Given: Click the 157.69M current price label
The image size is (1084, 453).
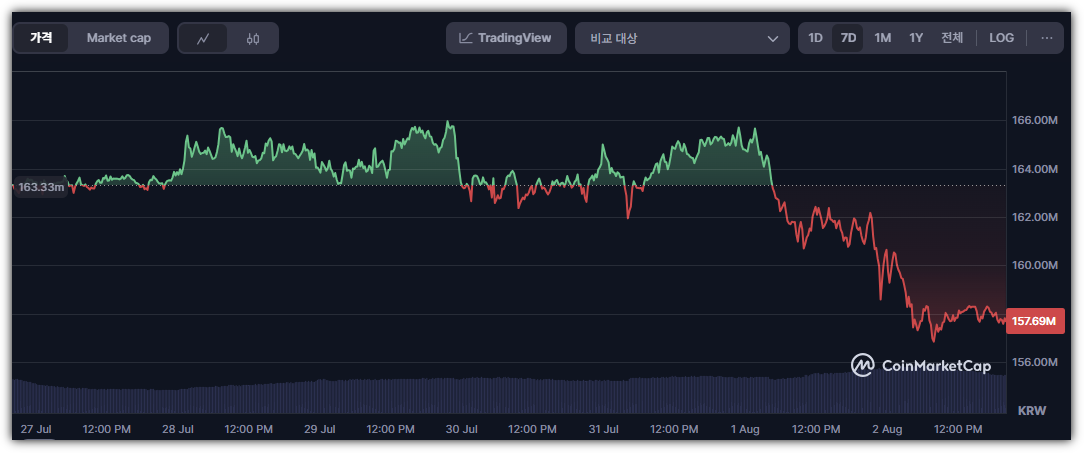Looking at the screenshot, I should click(x=1034, y=321).
